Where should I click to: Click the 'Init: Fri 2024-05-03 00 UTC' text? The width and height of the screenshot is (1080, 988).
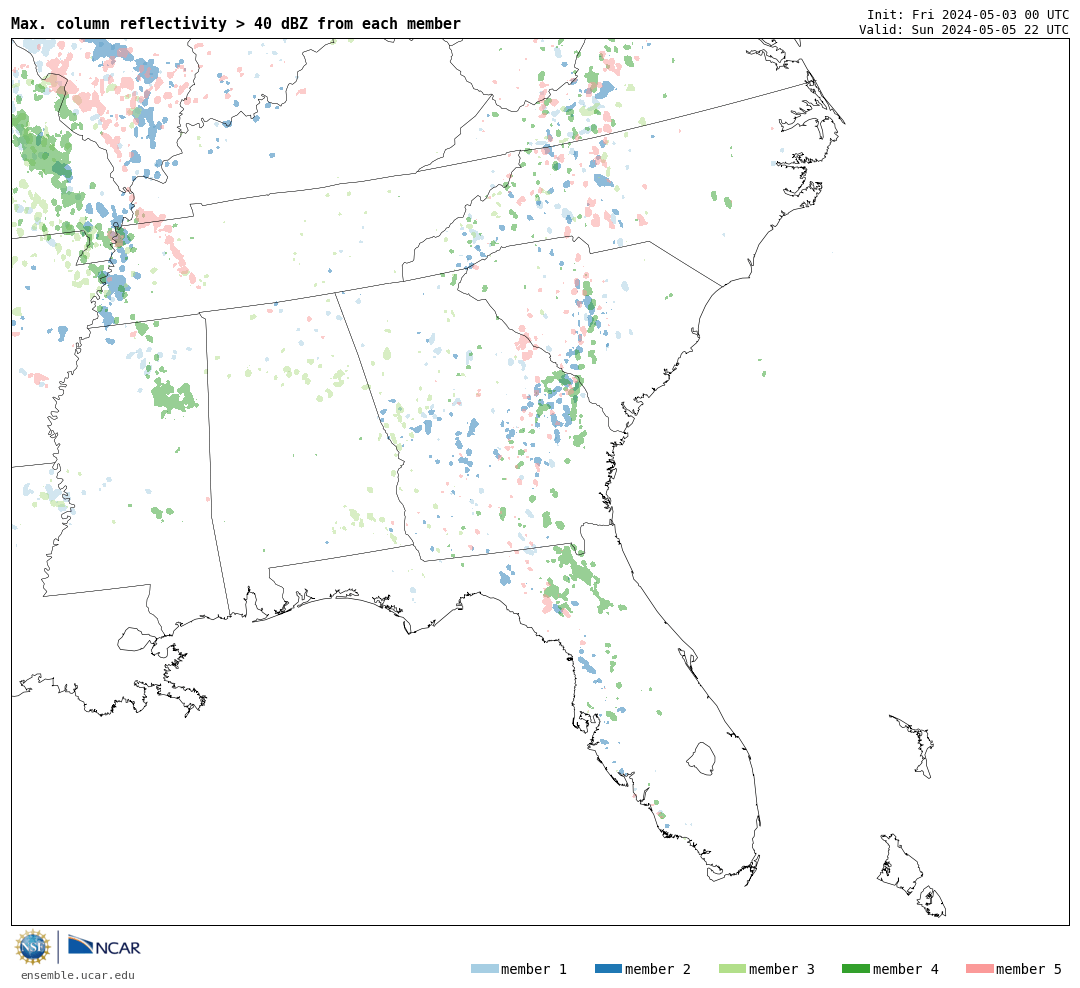pyautogui.click(x=968, y=14)
